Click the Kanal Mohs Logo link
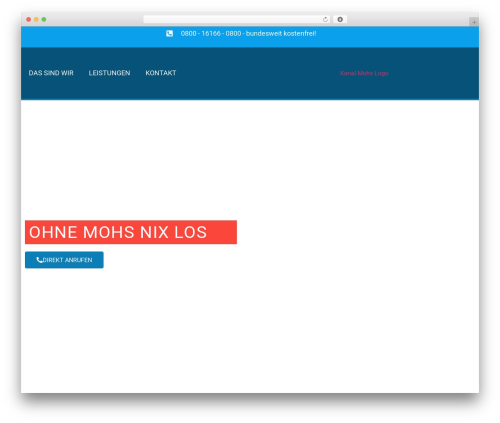The width and height of the screenshot is (500, 423). [364, 73]
